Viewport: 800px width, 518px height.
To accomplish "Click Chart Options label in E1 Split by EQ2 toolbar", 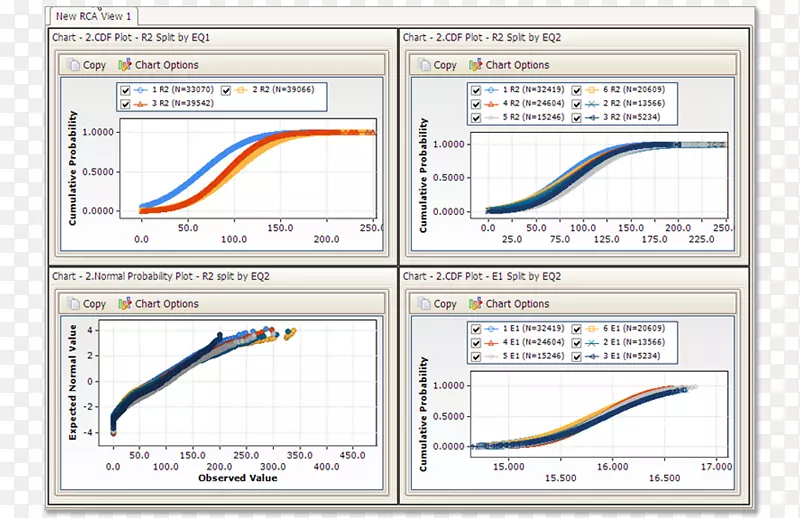I will pos(517,304).
